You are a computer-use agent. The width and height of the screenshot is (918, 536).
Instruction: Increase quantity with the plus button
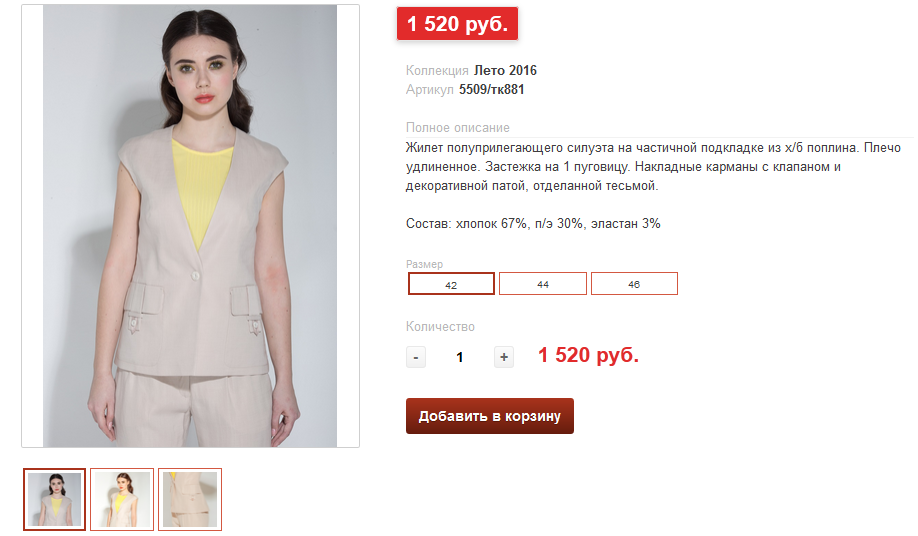[503, 357]
